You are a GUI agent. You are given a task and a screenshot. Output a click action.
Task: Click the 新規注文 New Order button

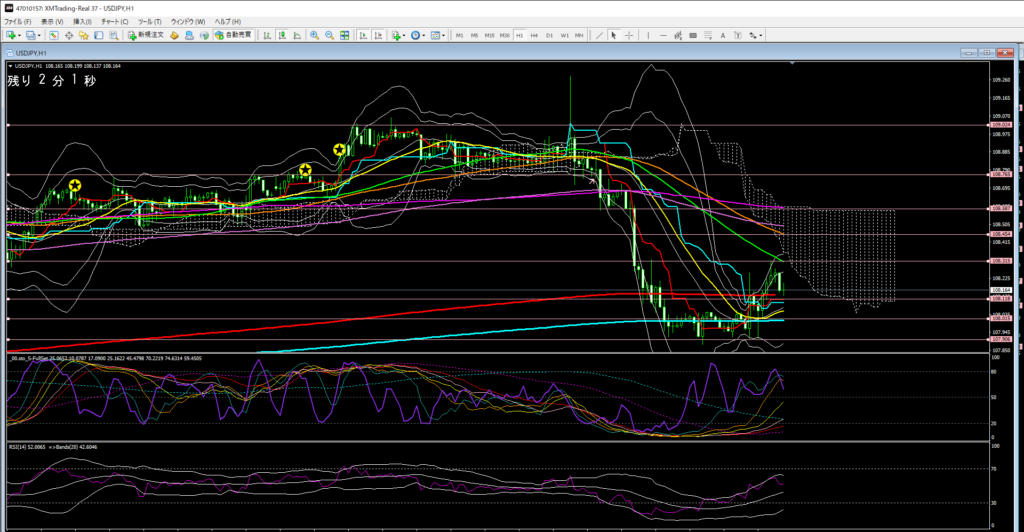pyautogui.click(x=146, y=35)
